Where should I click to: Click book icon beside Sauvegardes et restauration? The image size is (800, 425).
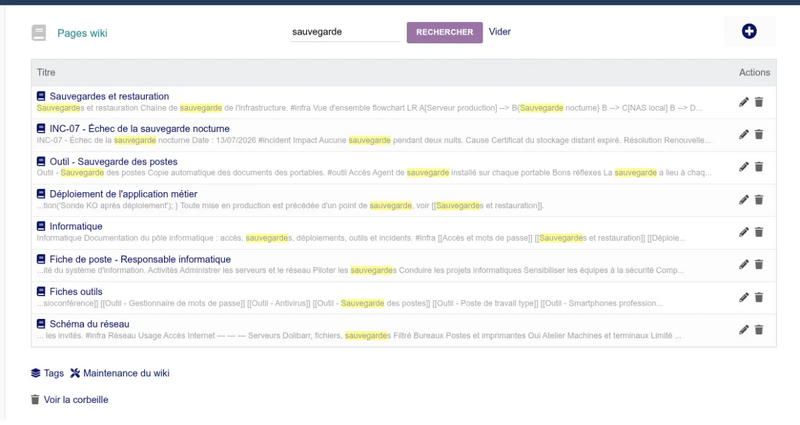coord(41,96)
